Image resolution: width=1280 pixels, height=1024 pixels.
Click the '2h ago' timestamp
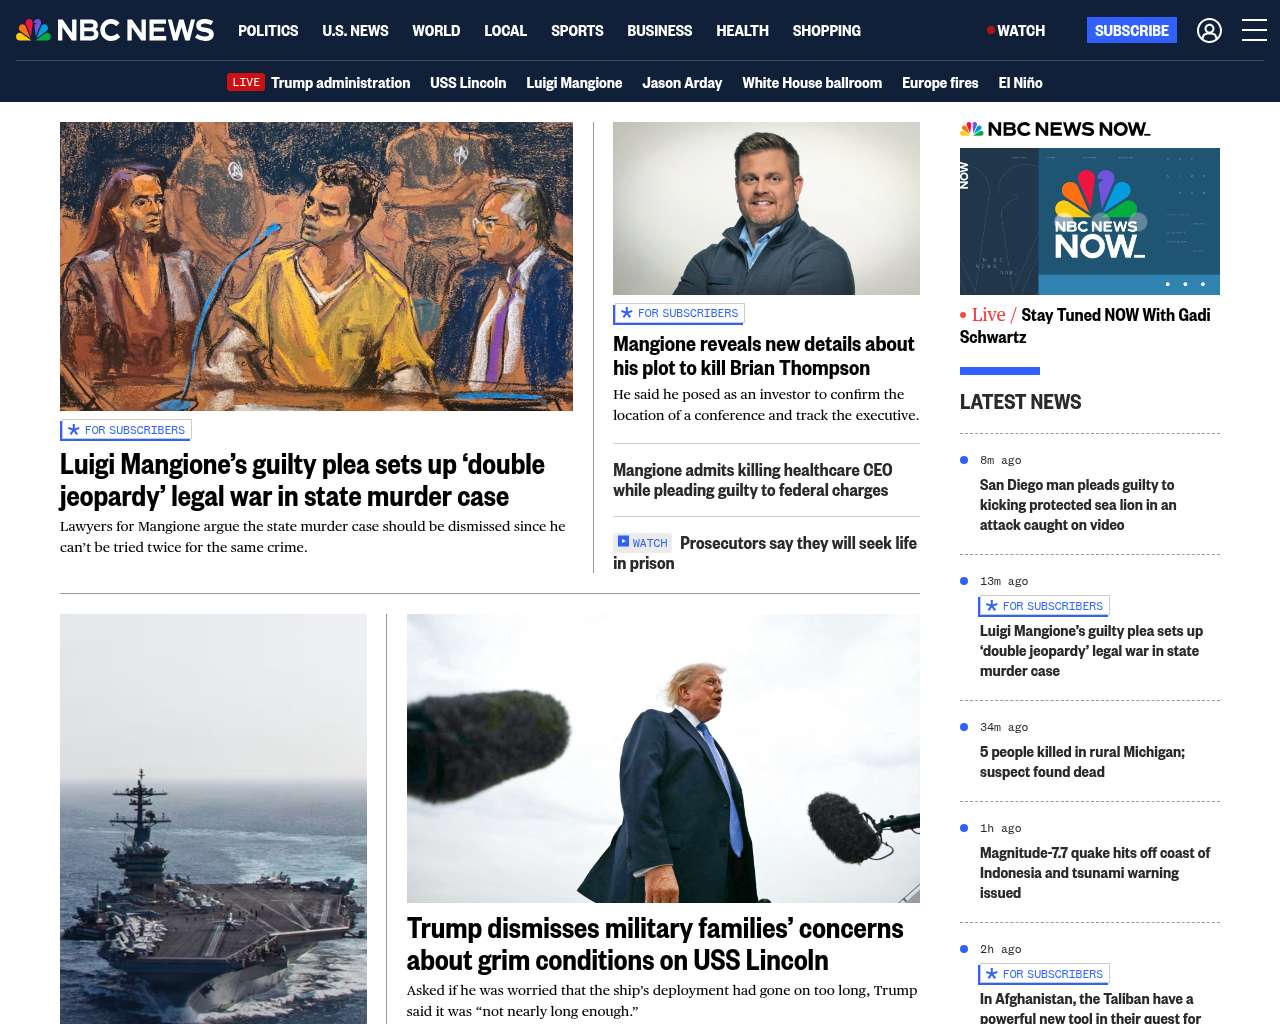click(x=1001, y=949)
